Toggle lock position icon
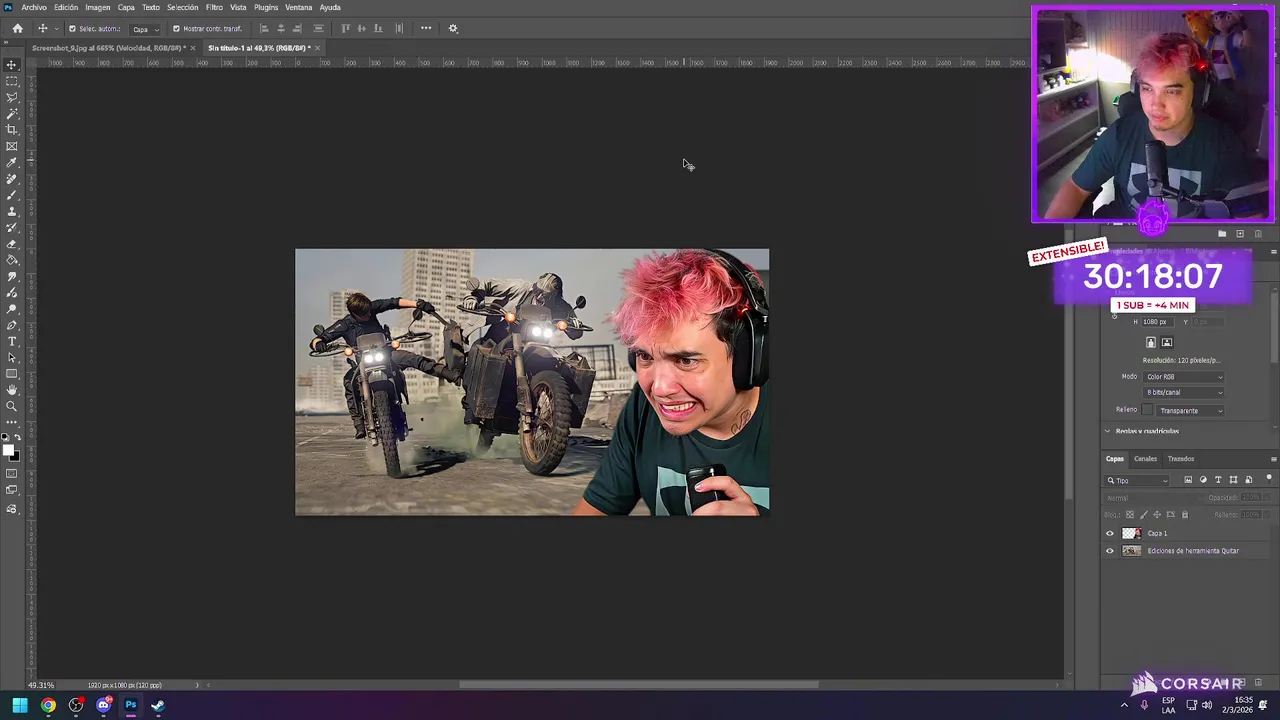This screenshot has height=720, width=1280. coord(1157,514)
